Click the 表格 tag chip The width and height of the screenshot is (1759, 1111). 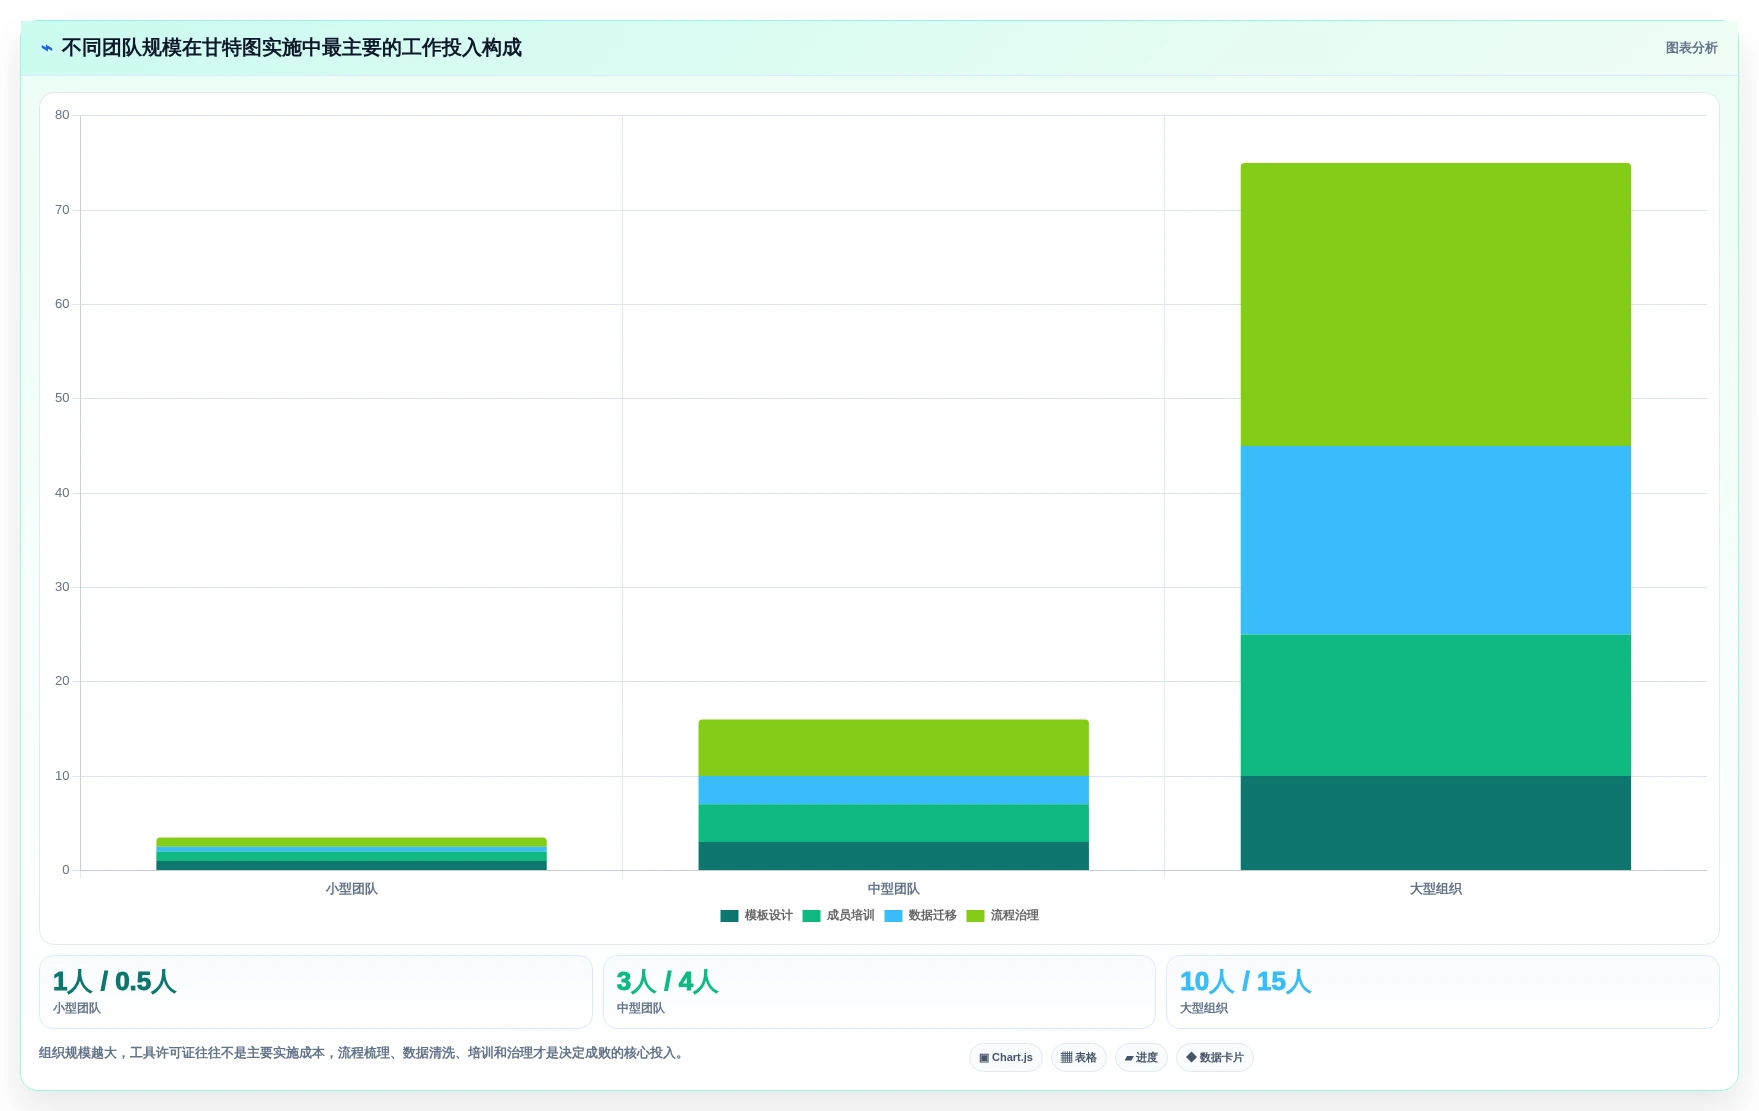click(x=1079, y=1058)
